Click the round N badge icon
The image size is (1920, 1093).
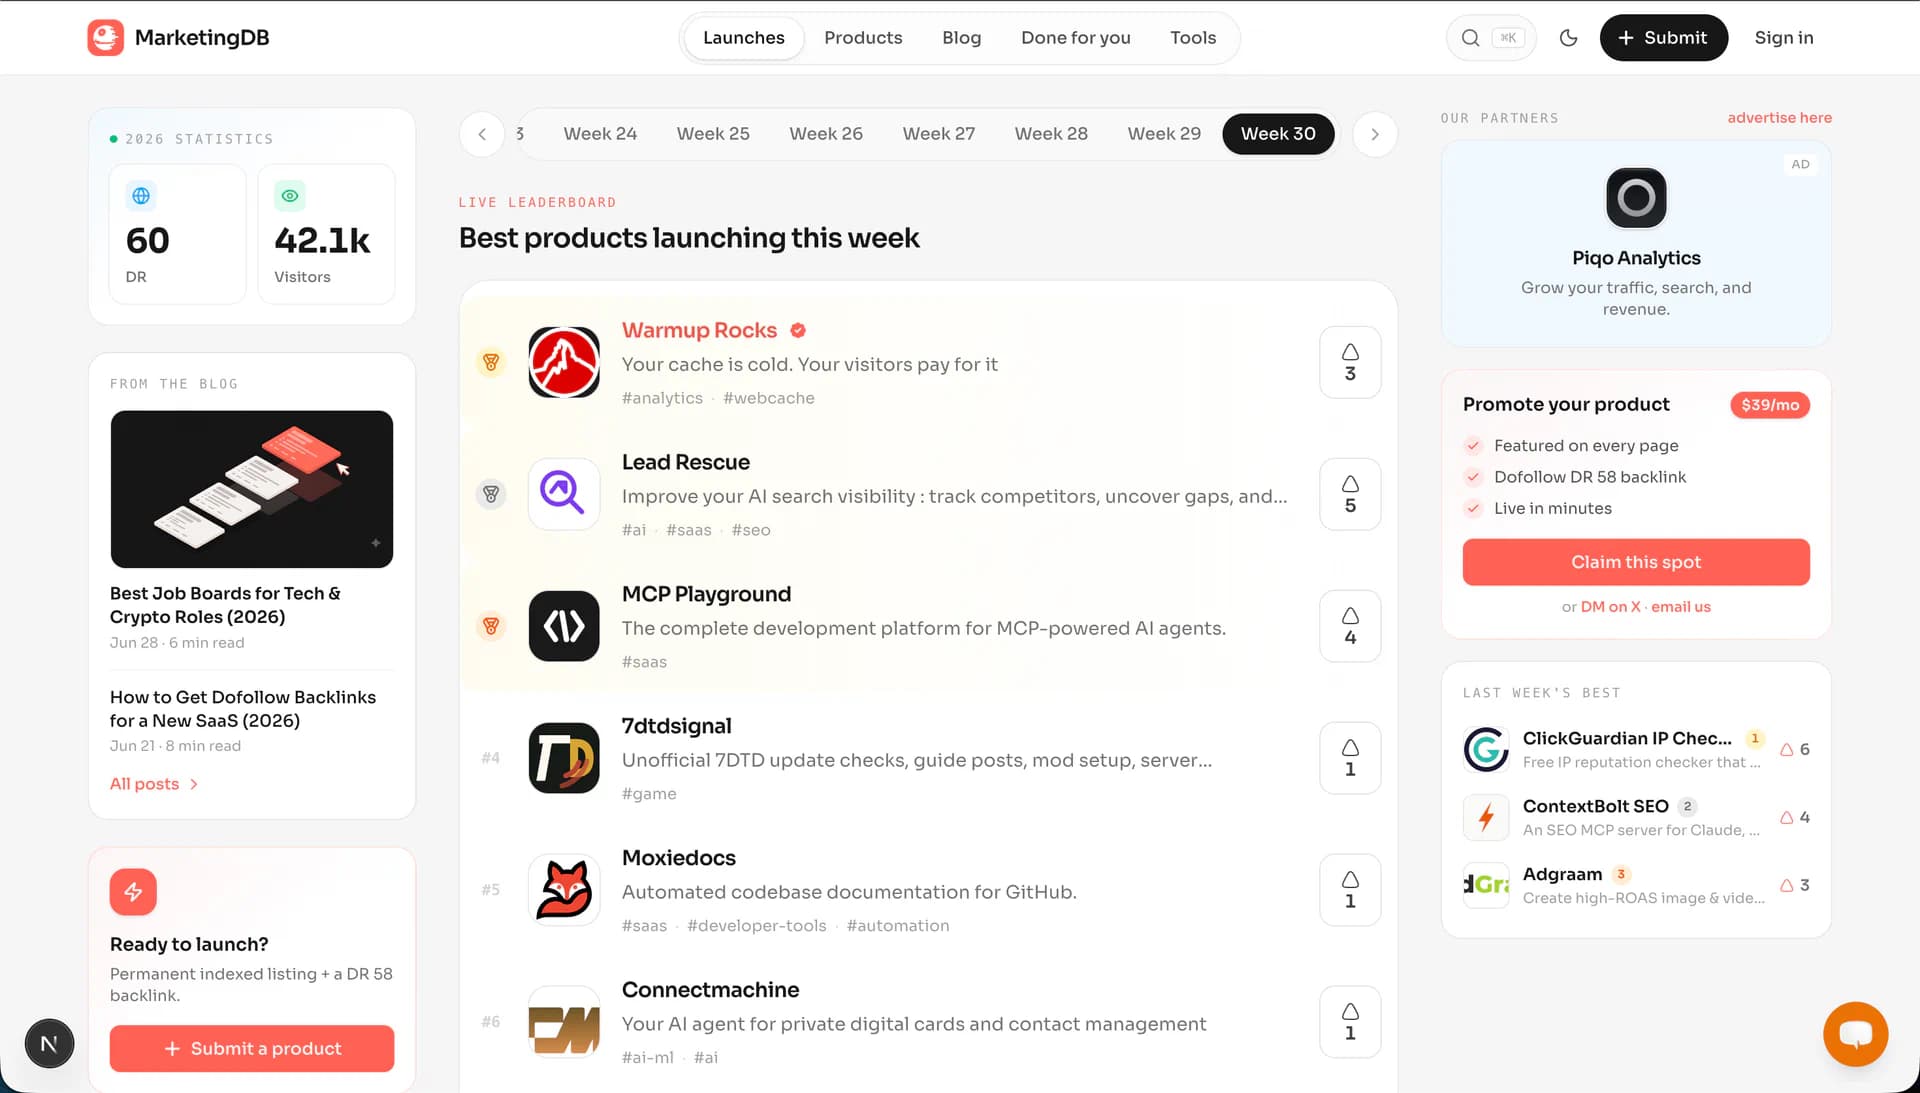[49, 1044]
